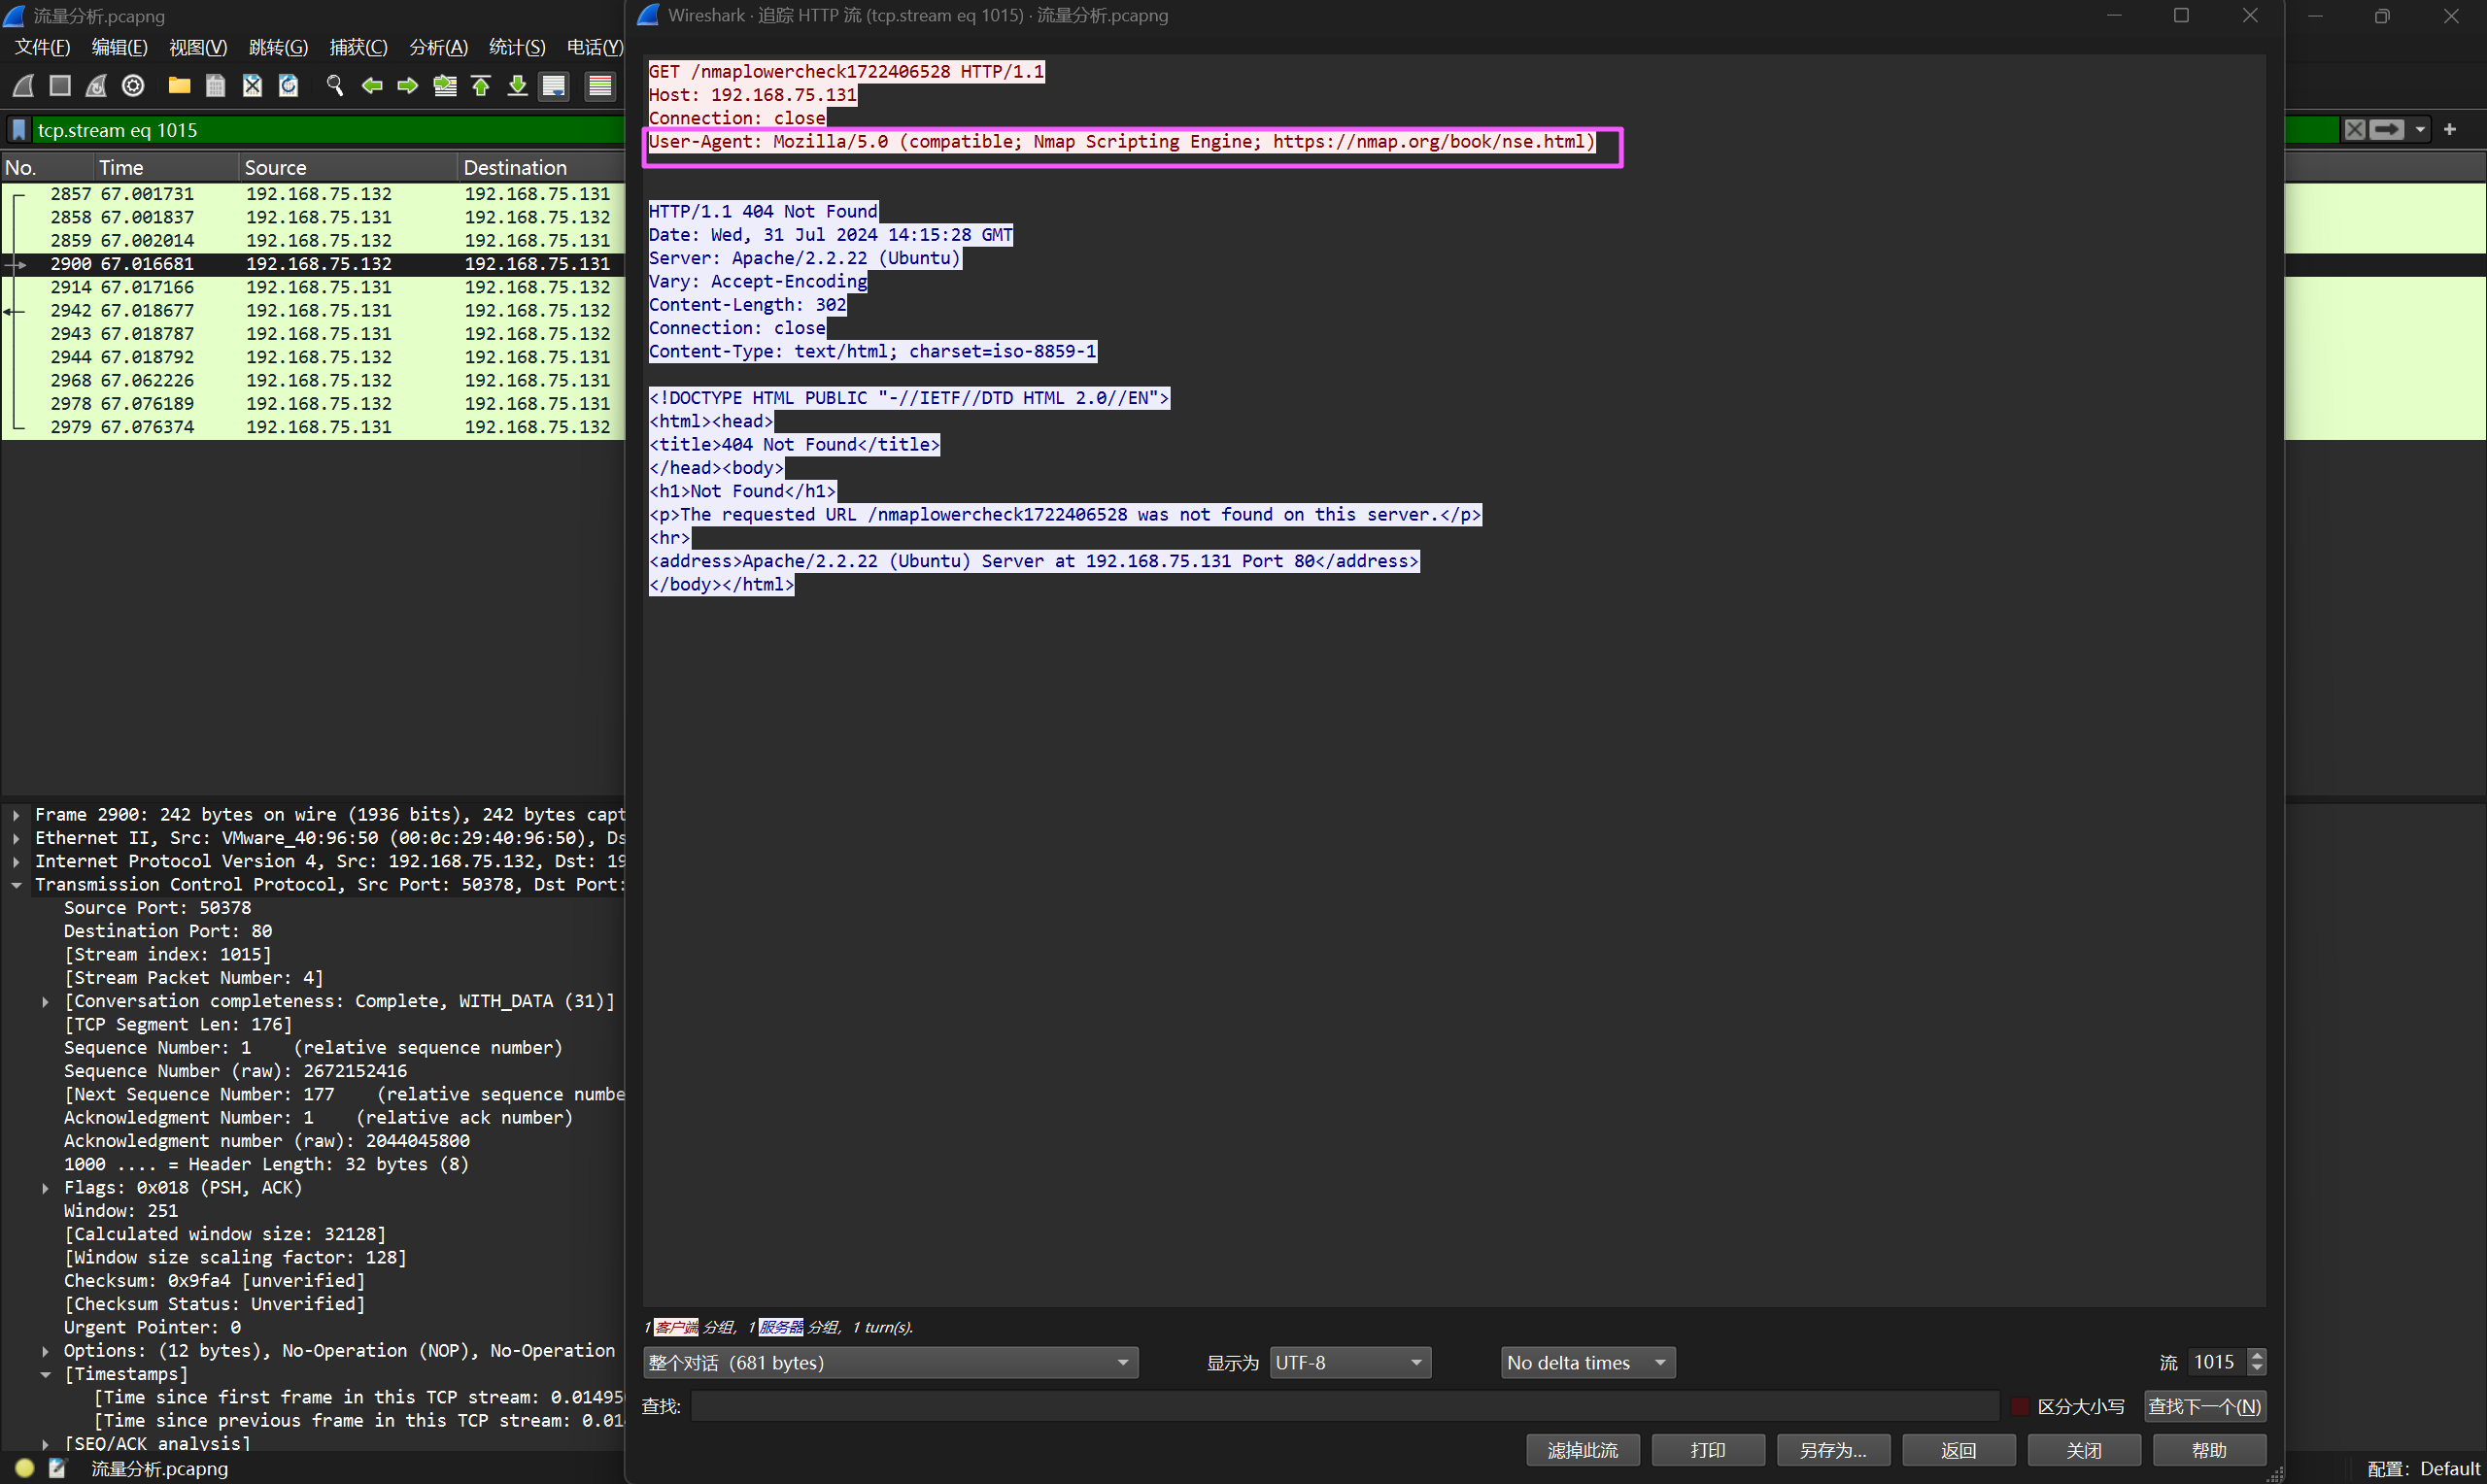Reload this capture file icon
2487x1484 pixels.
tap(288, 86)
